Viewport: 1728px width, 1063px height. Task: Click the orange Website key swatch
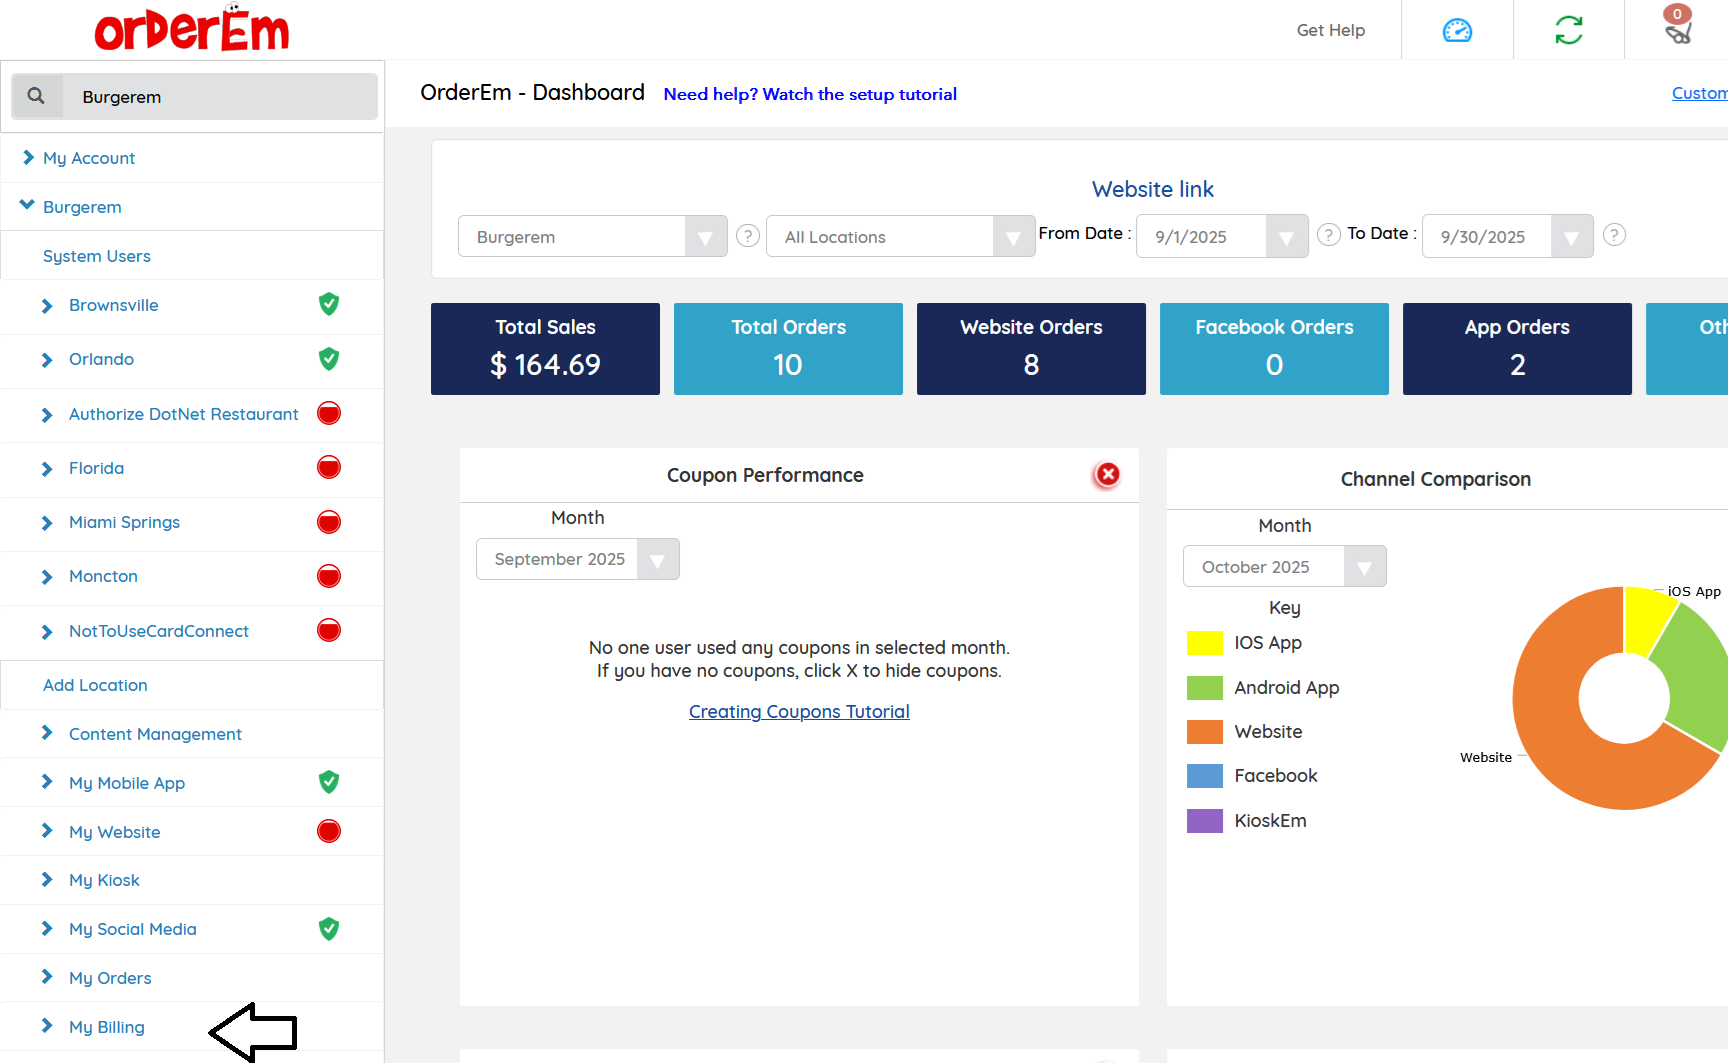(x=1204, y=732)
